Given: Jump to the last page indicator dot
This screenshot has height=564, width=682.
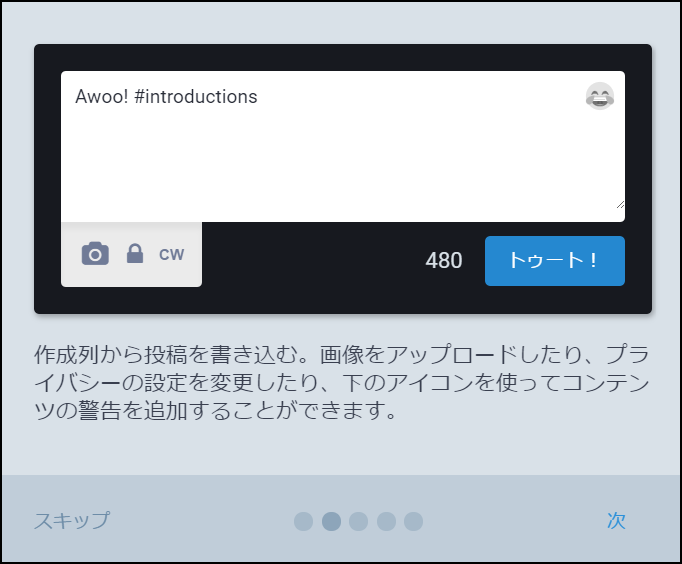Looking at the screenshot, I should [x=413, y=521].
